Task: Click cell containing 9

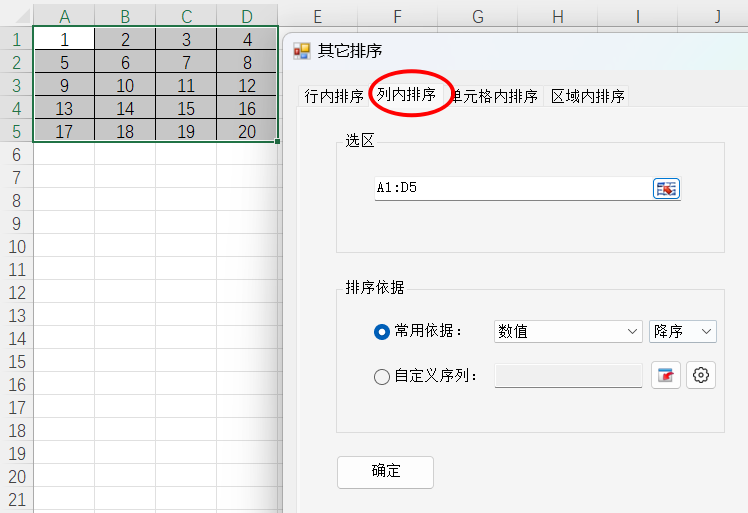Action: (x=64, y=85)
